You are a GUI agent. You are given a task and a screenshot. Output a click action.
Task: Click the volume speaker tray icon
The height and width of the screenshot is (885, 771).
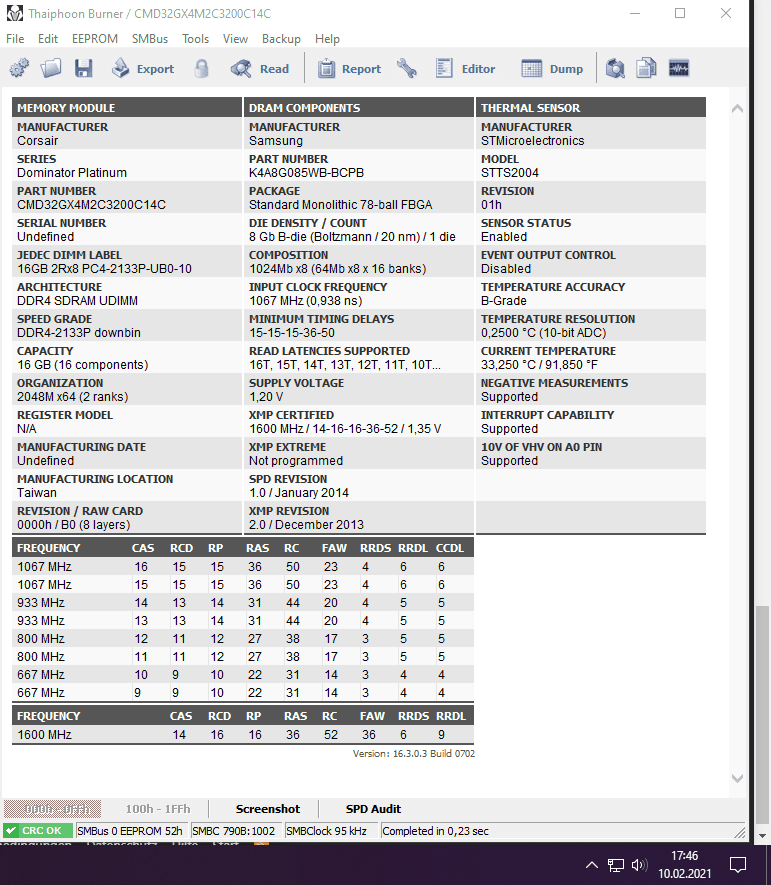point(639,865)
